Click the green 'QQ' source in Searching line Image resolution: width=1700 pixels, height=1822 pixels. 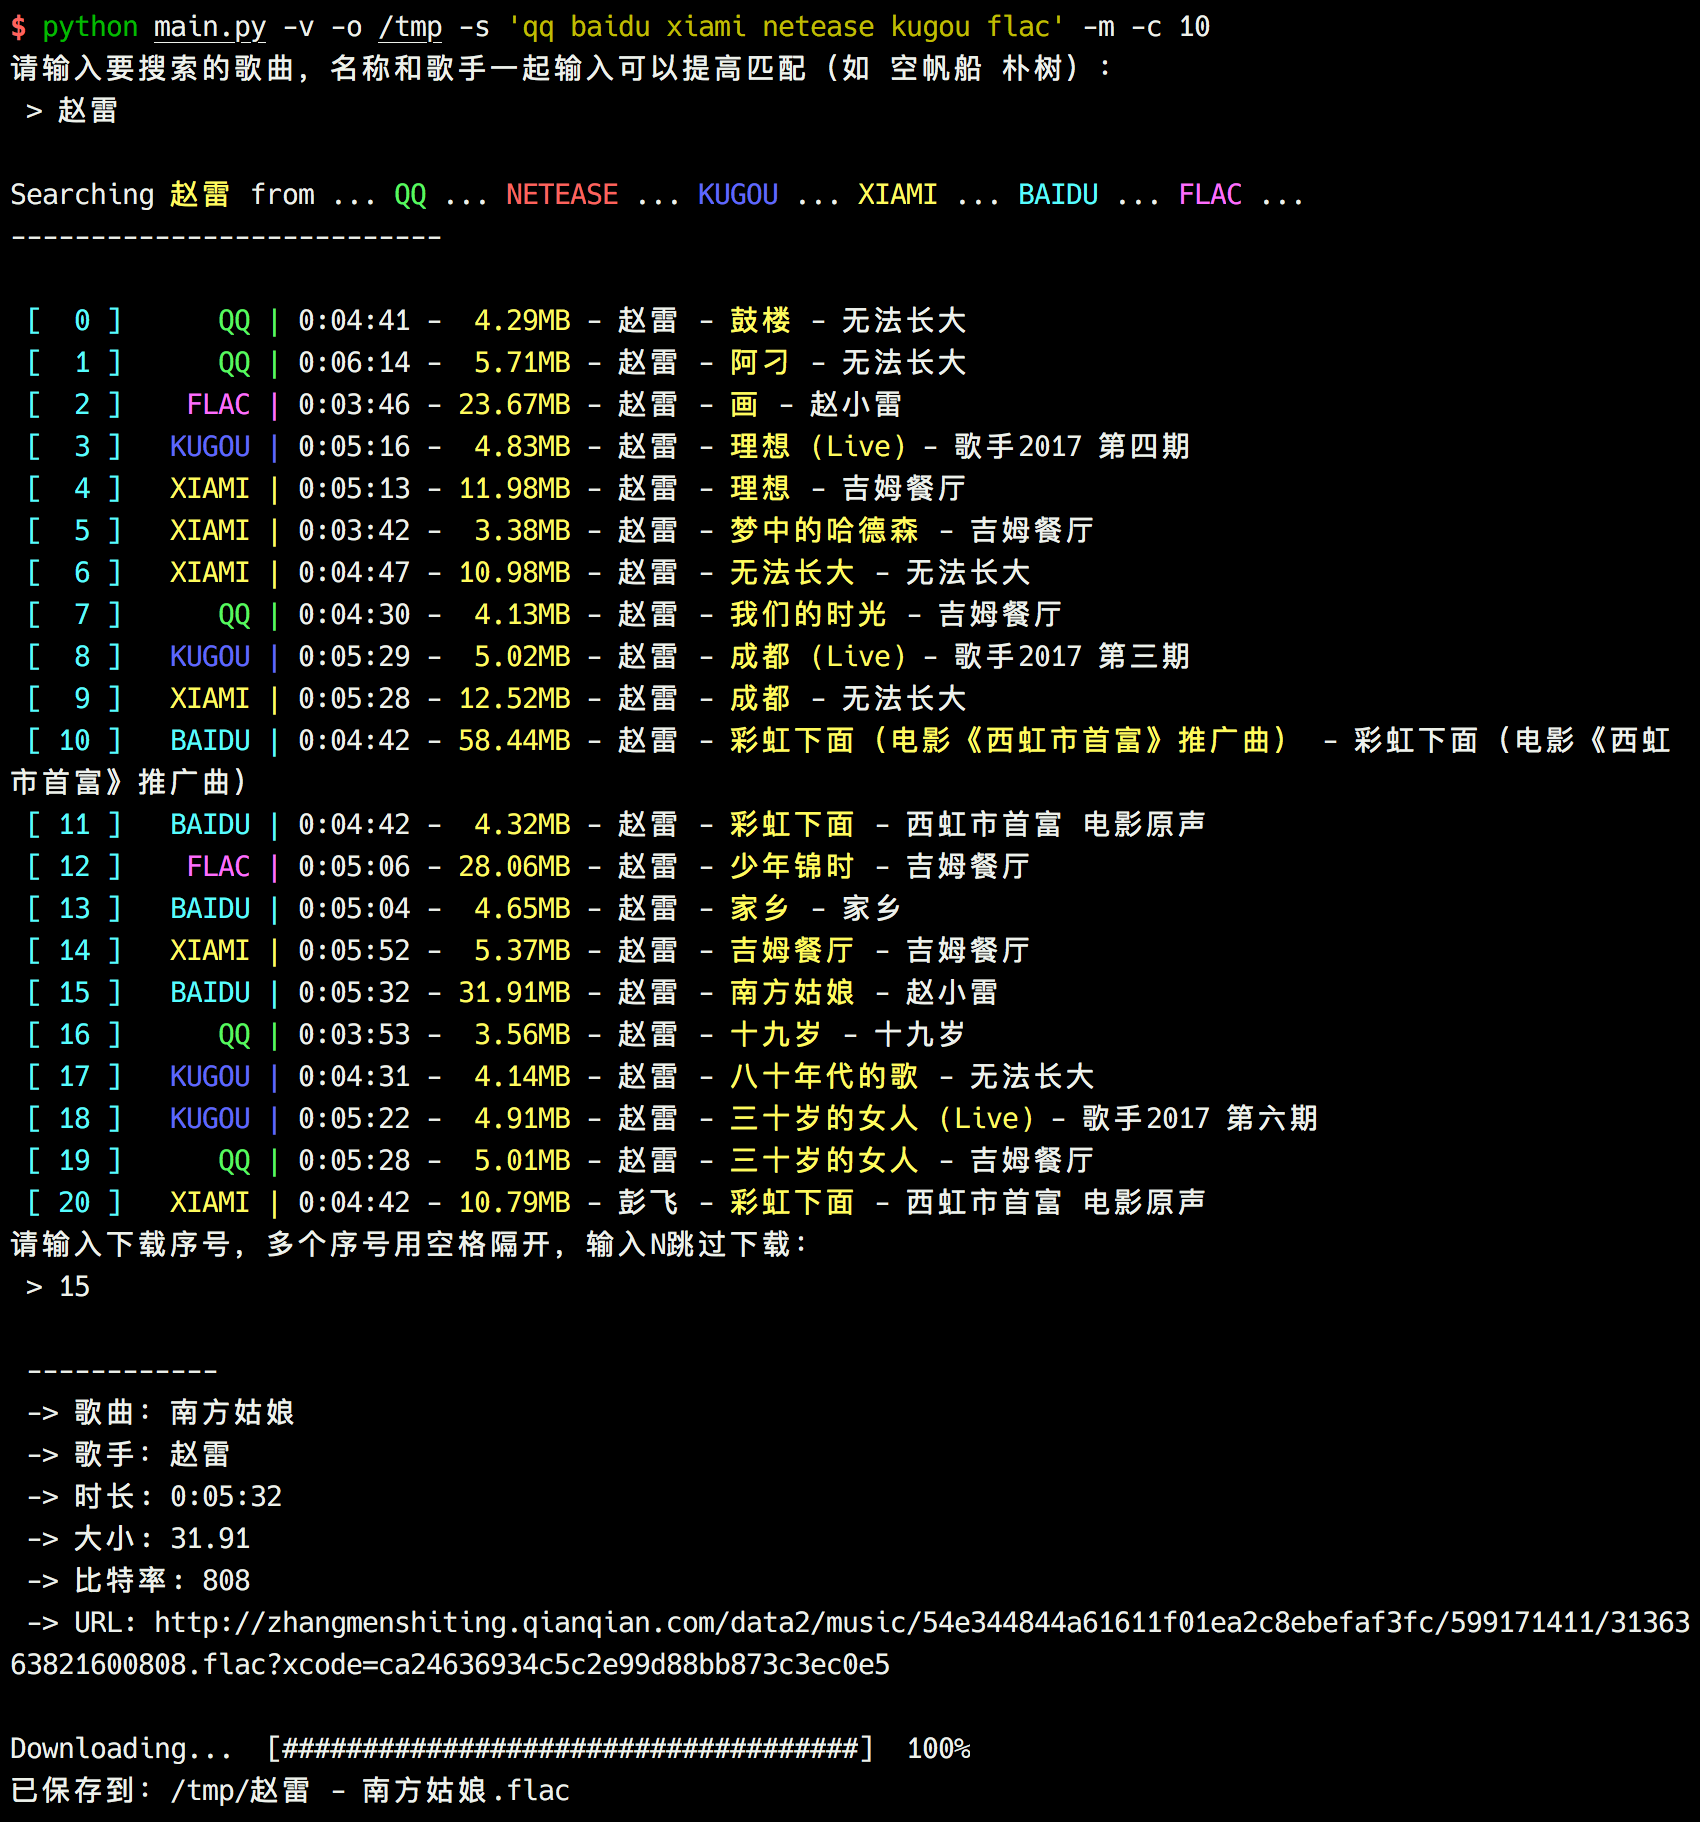pos(410,194)
